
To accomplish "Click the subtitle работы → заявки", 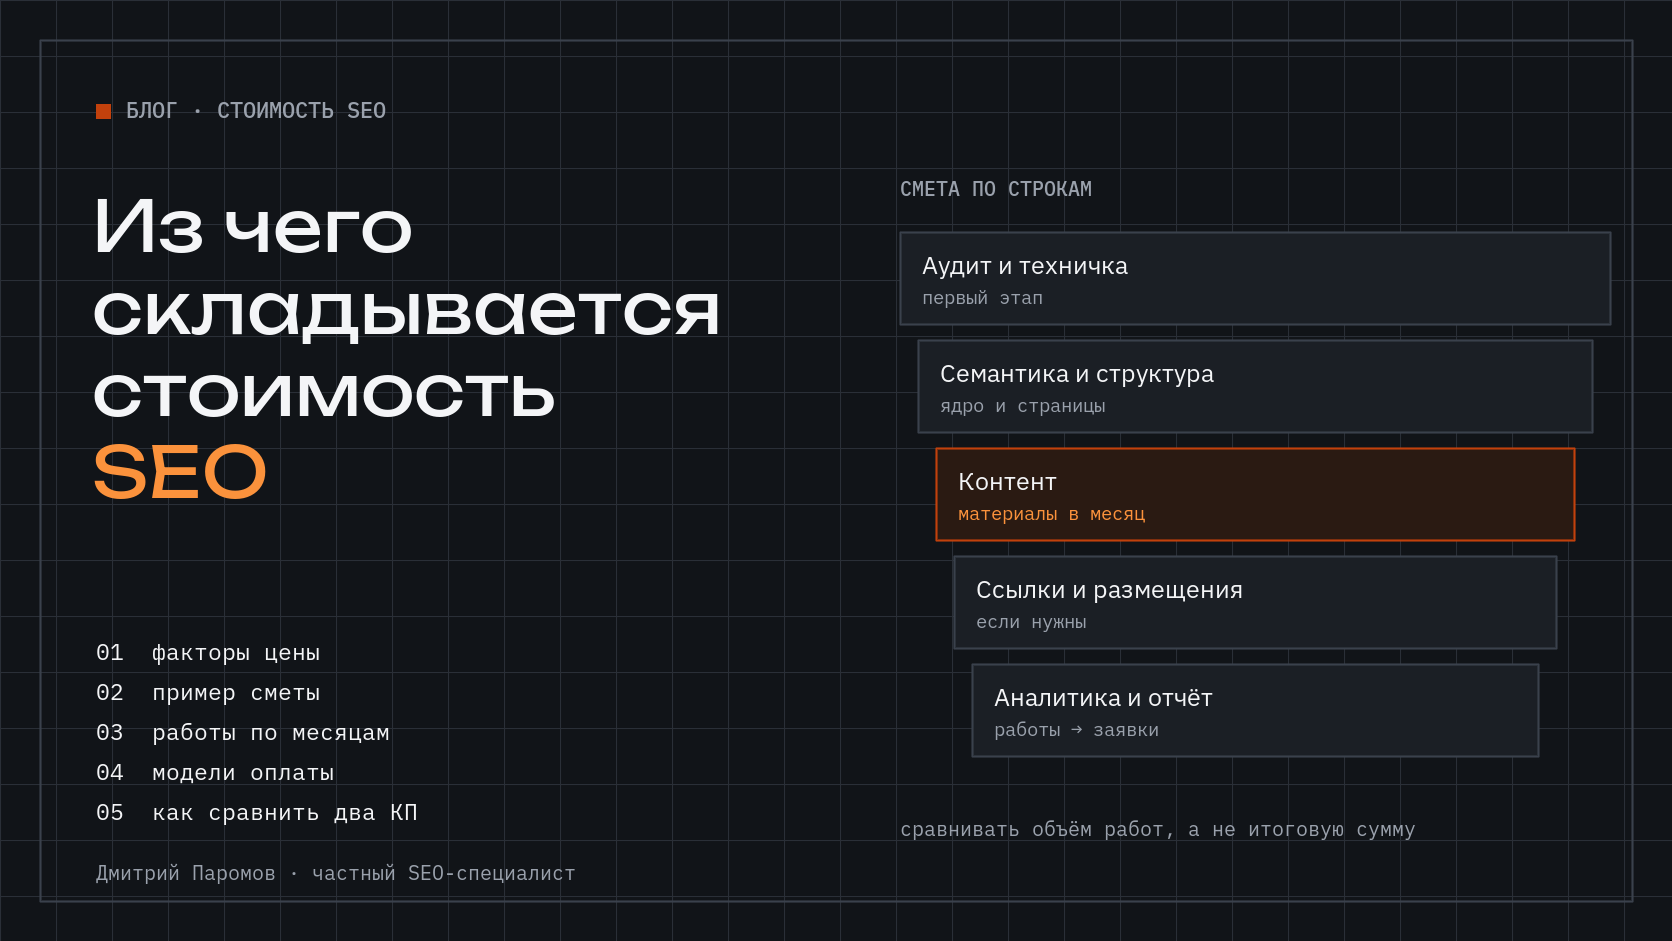I will pyautogui.click(x=1077, y=730).
